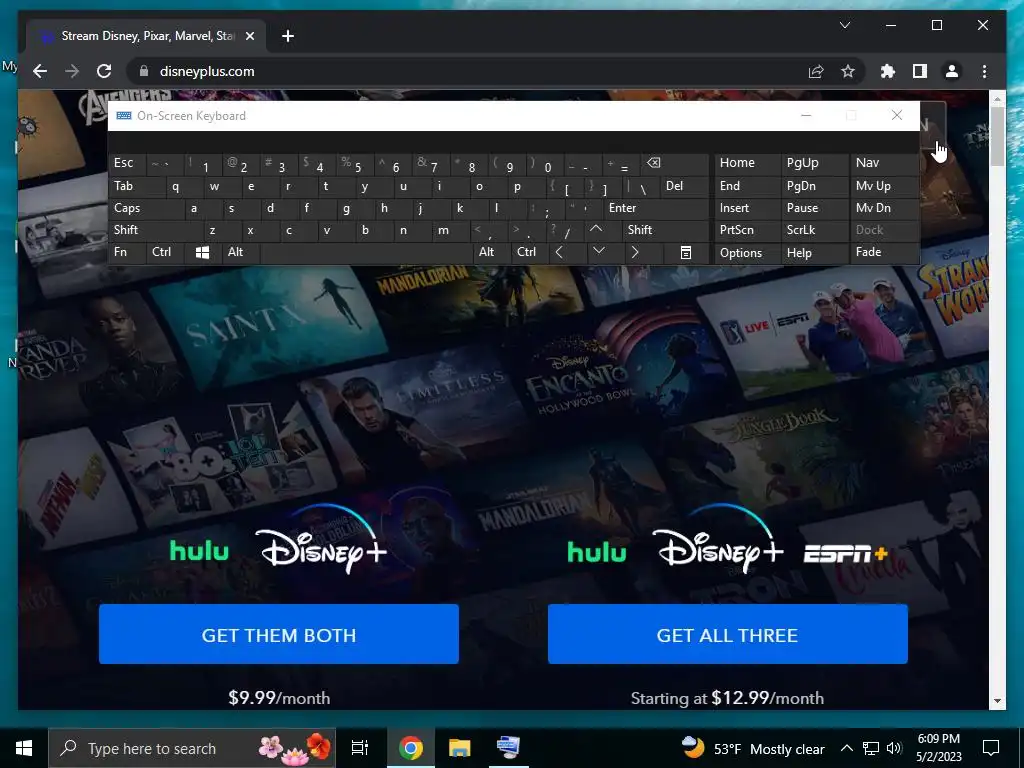1024x768 pixels.
Task: Click the vertical scrollbar thumb
Action: tap(997, 136)
